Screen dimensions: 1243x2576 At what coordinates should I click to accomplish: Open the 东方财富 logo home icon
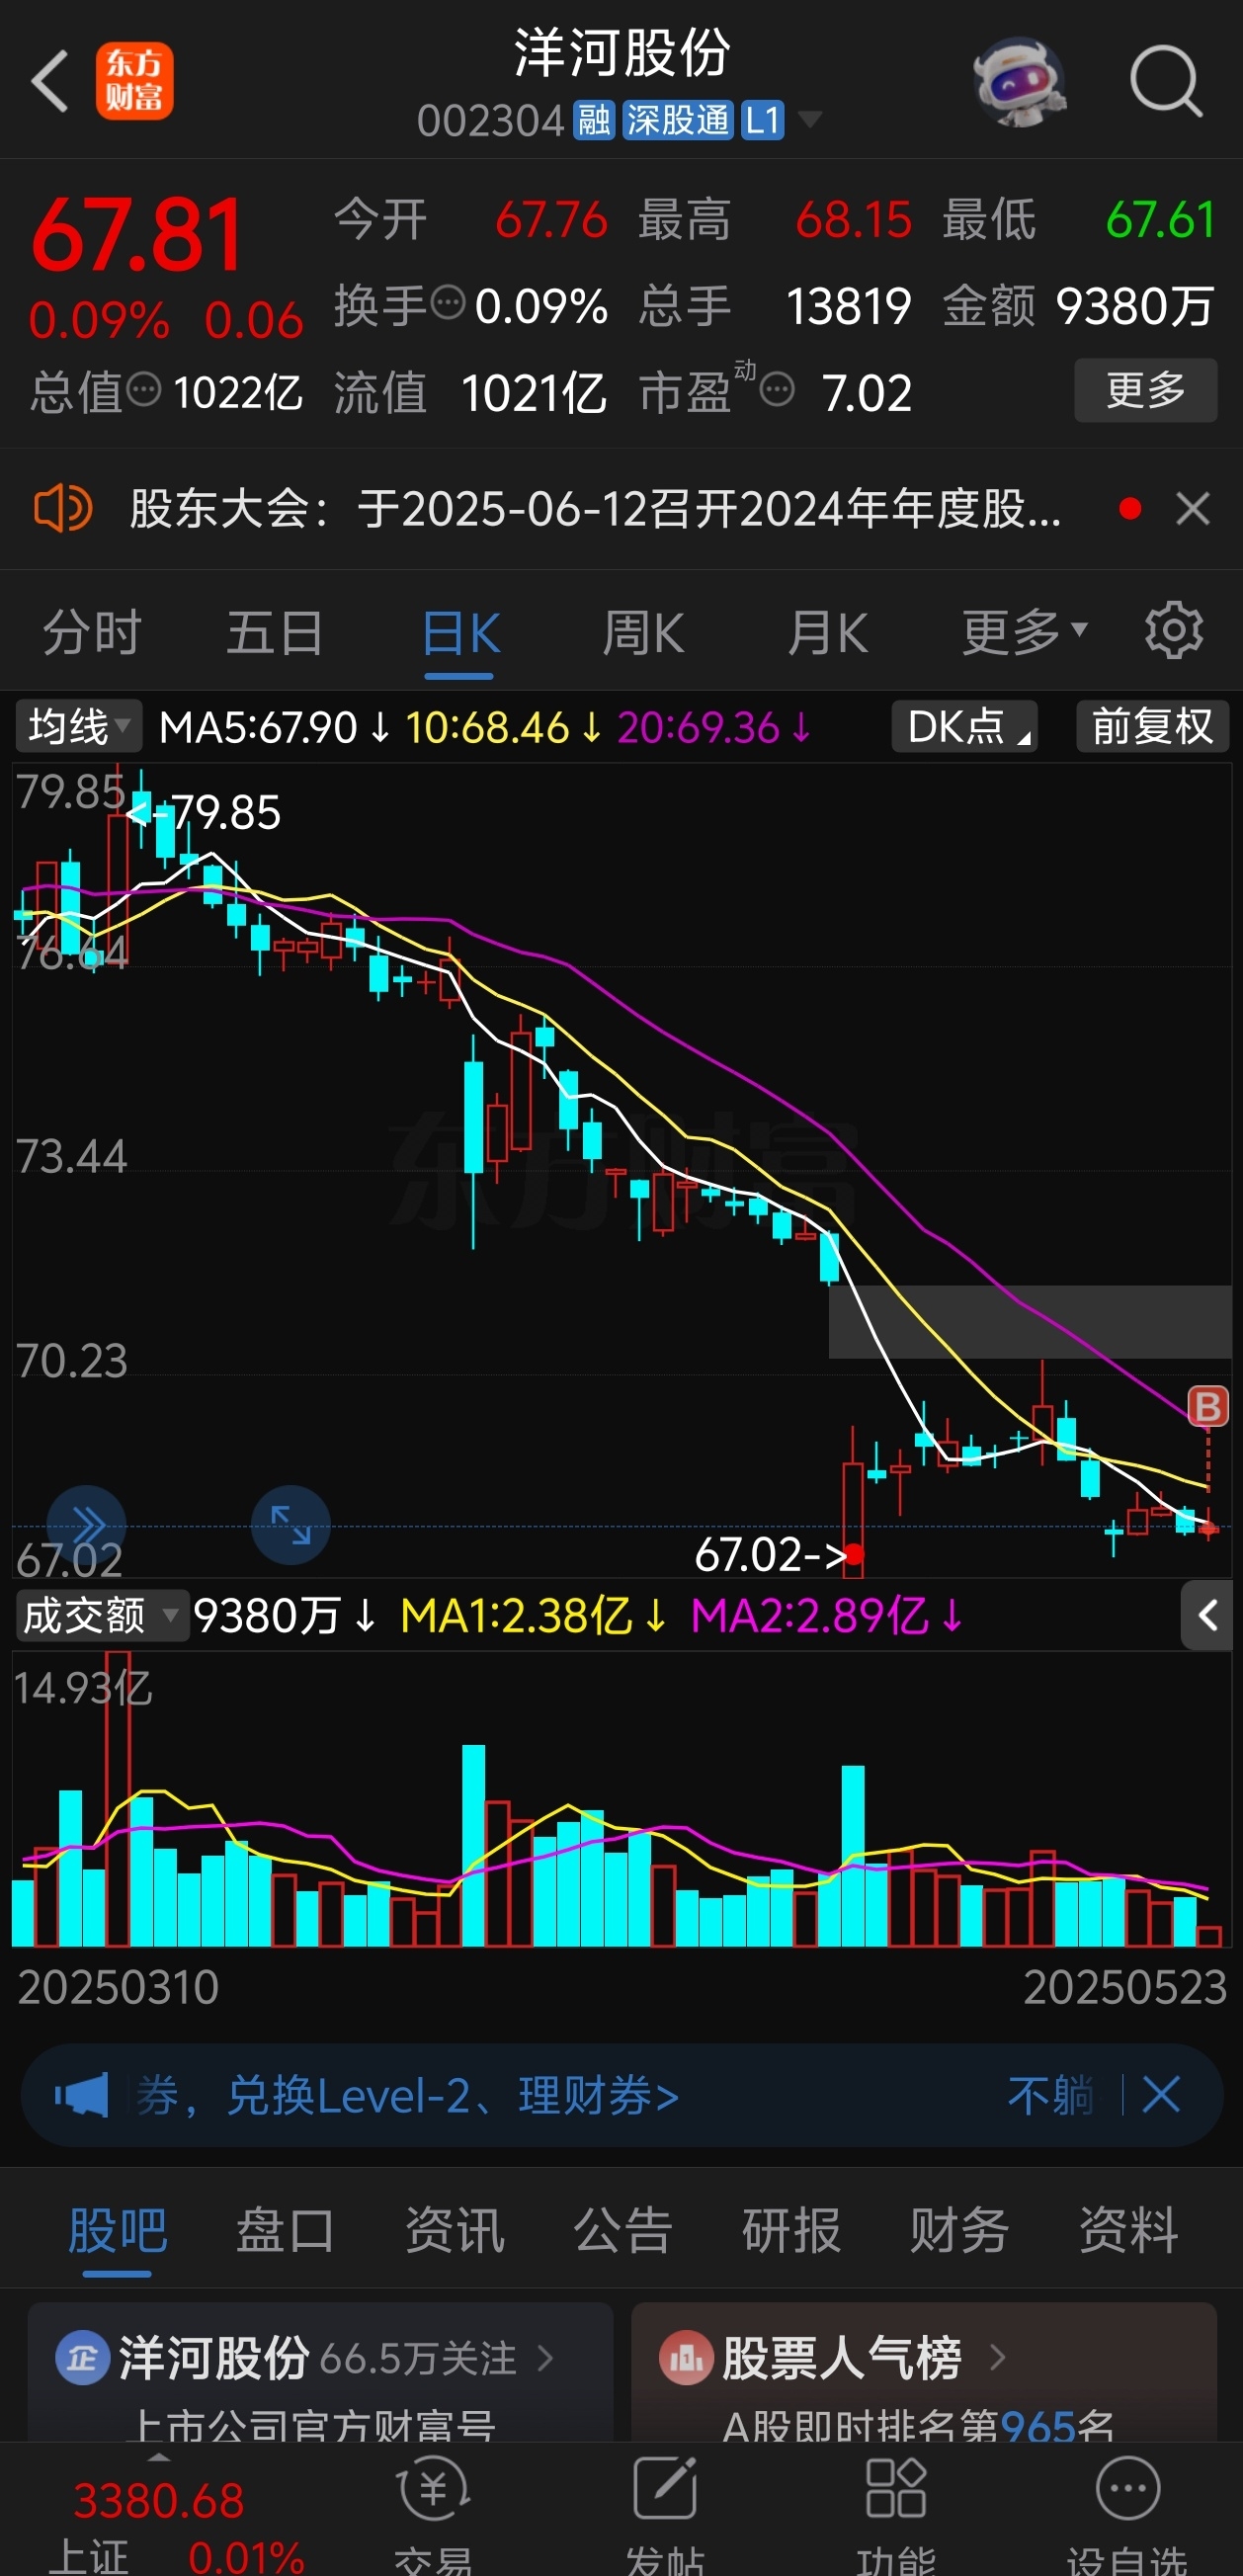134,81
